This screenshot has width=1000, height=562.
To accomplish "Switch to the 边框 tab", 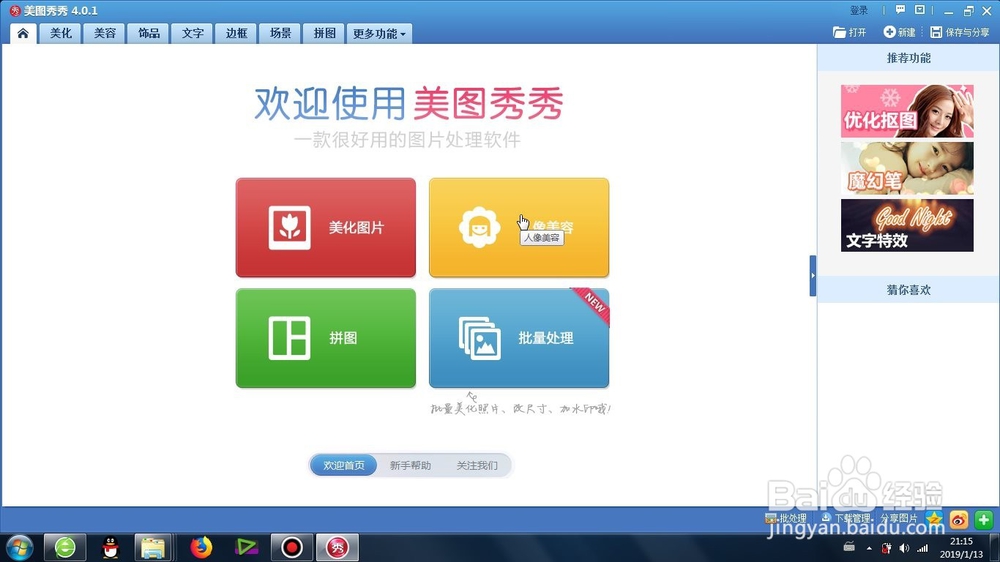I will click(236, 33).
